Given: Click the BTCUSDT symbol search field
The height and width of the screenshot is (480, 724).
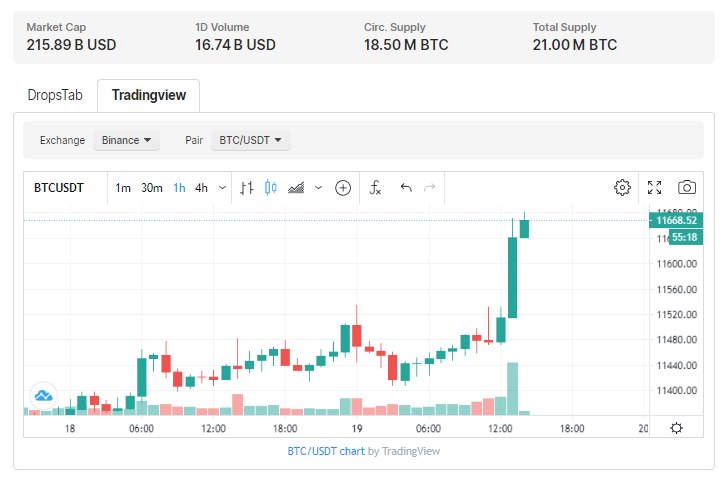Looking at the screenshot, I should pyautogui.click(x=59, y=187).
